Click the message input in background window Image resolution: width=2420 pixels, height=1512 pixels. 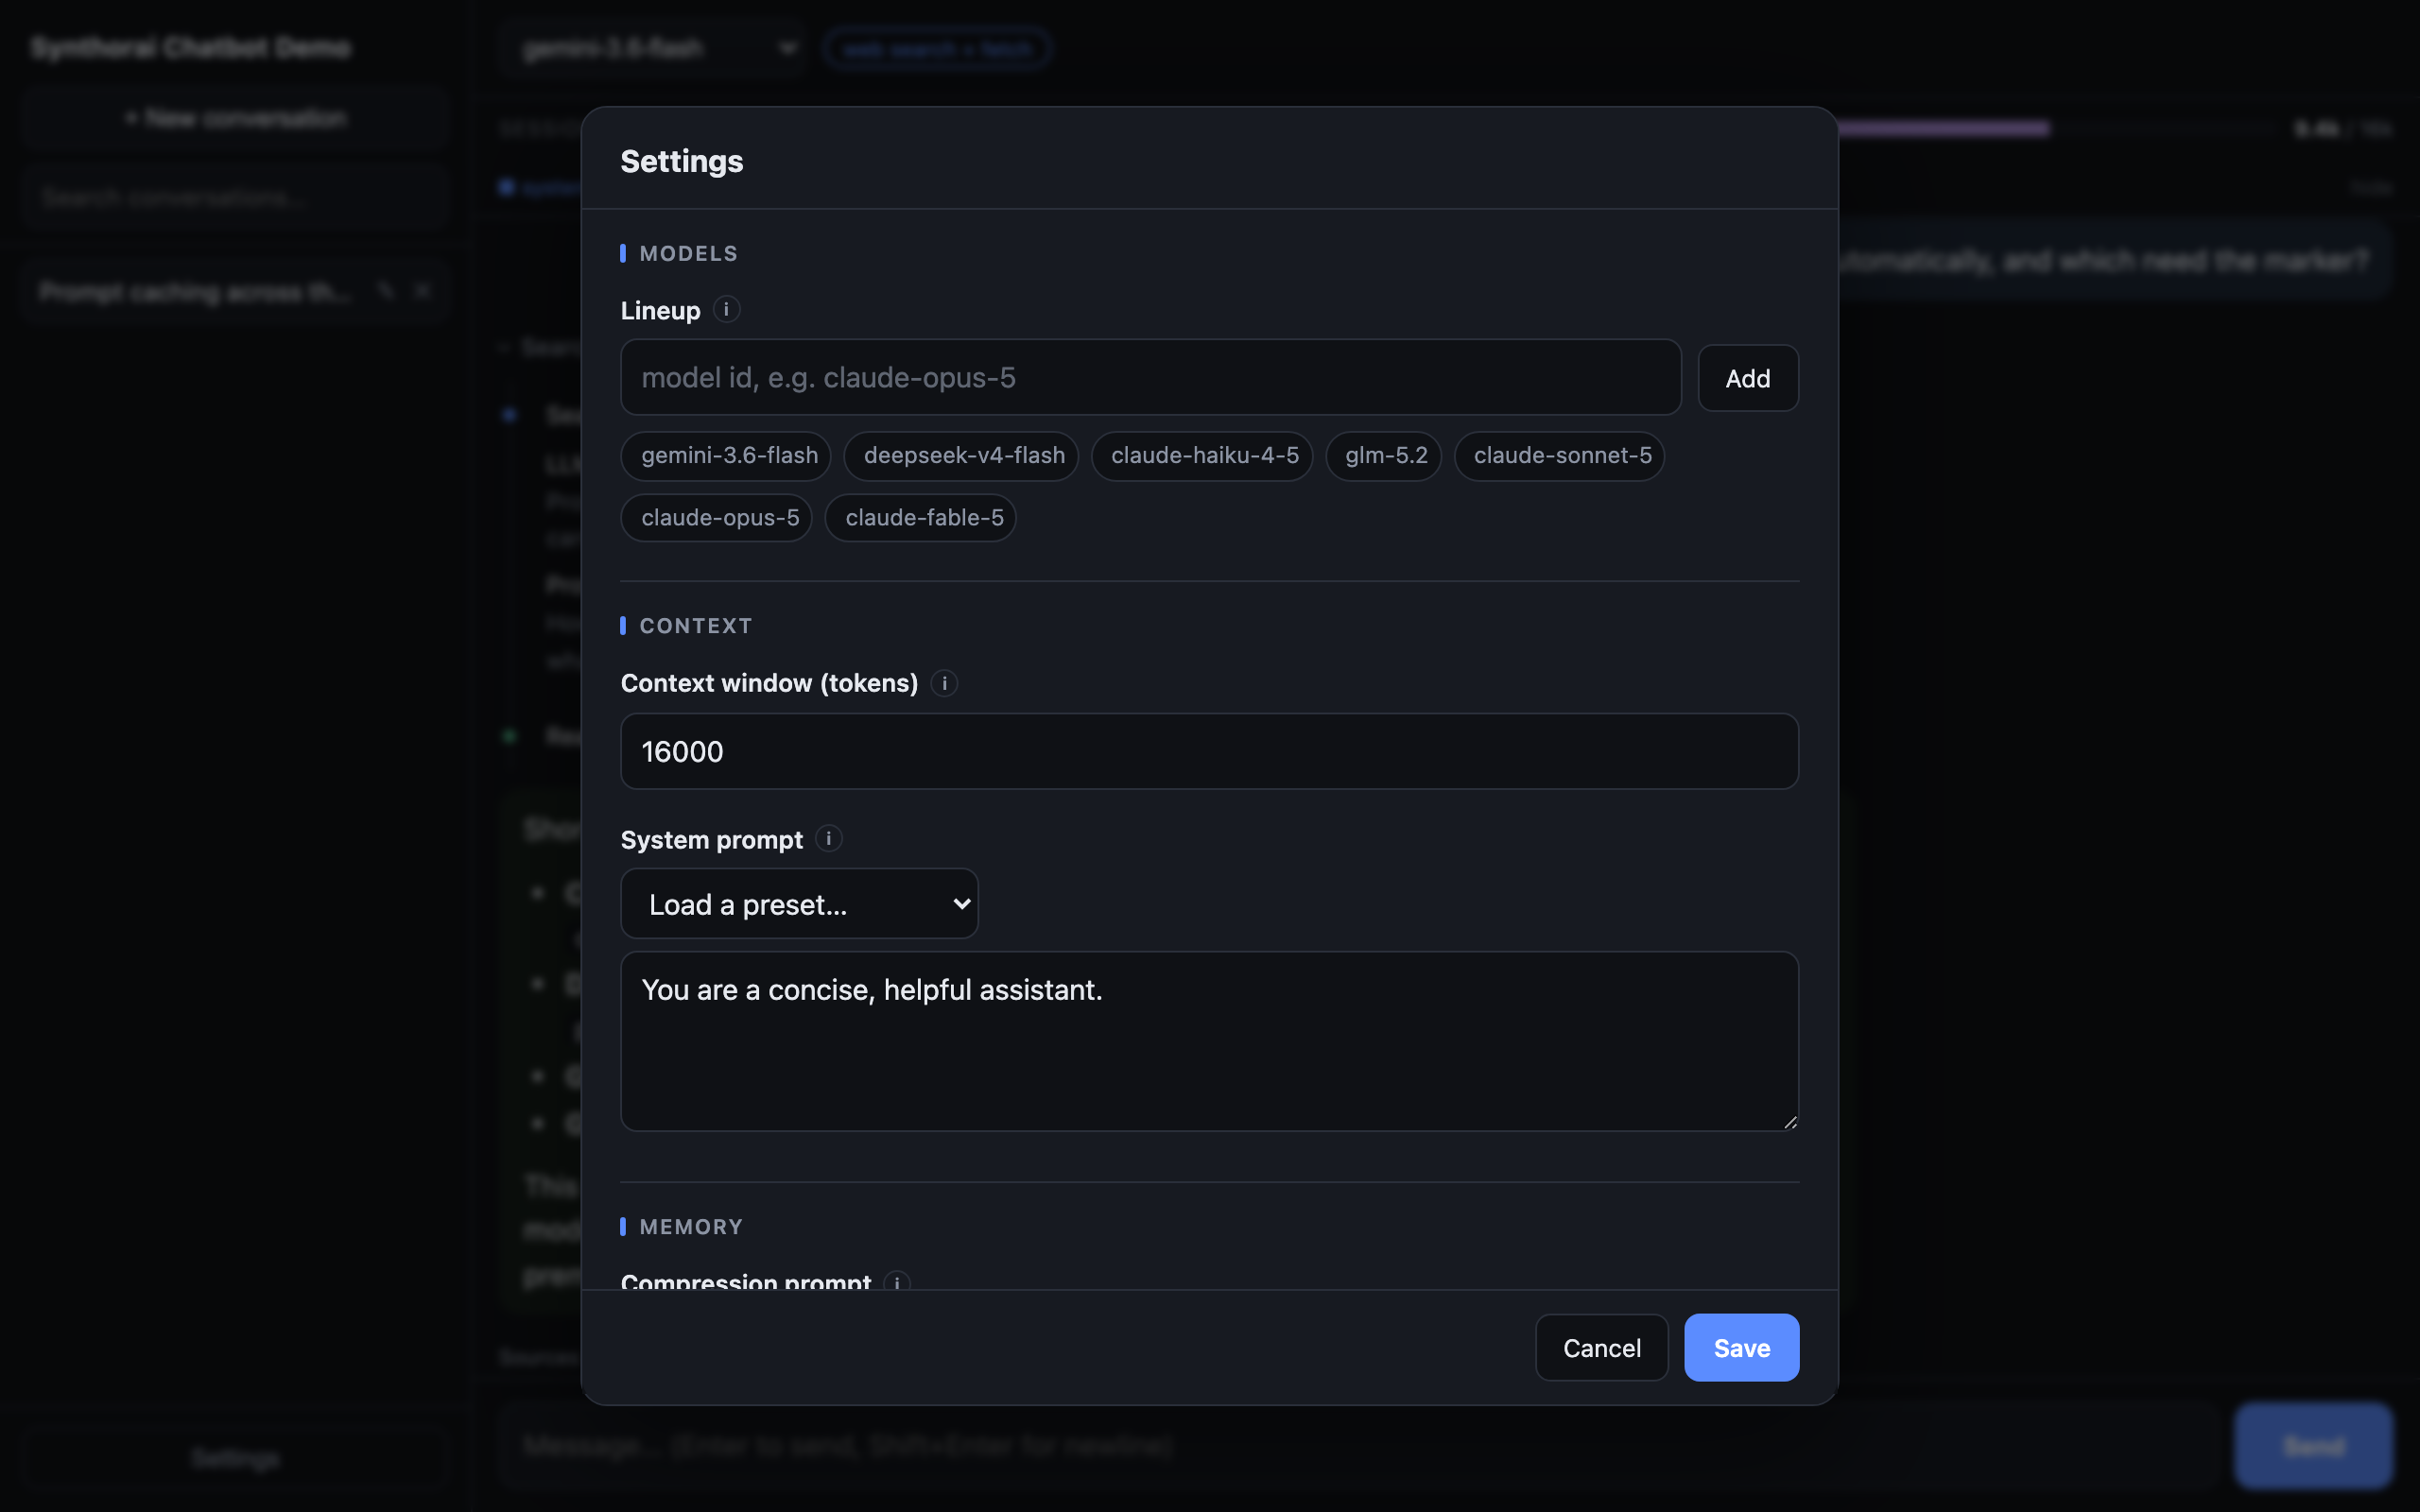[1360, 1446]
